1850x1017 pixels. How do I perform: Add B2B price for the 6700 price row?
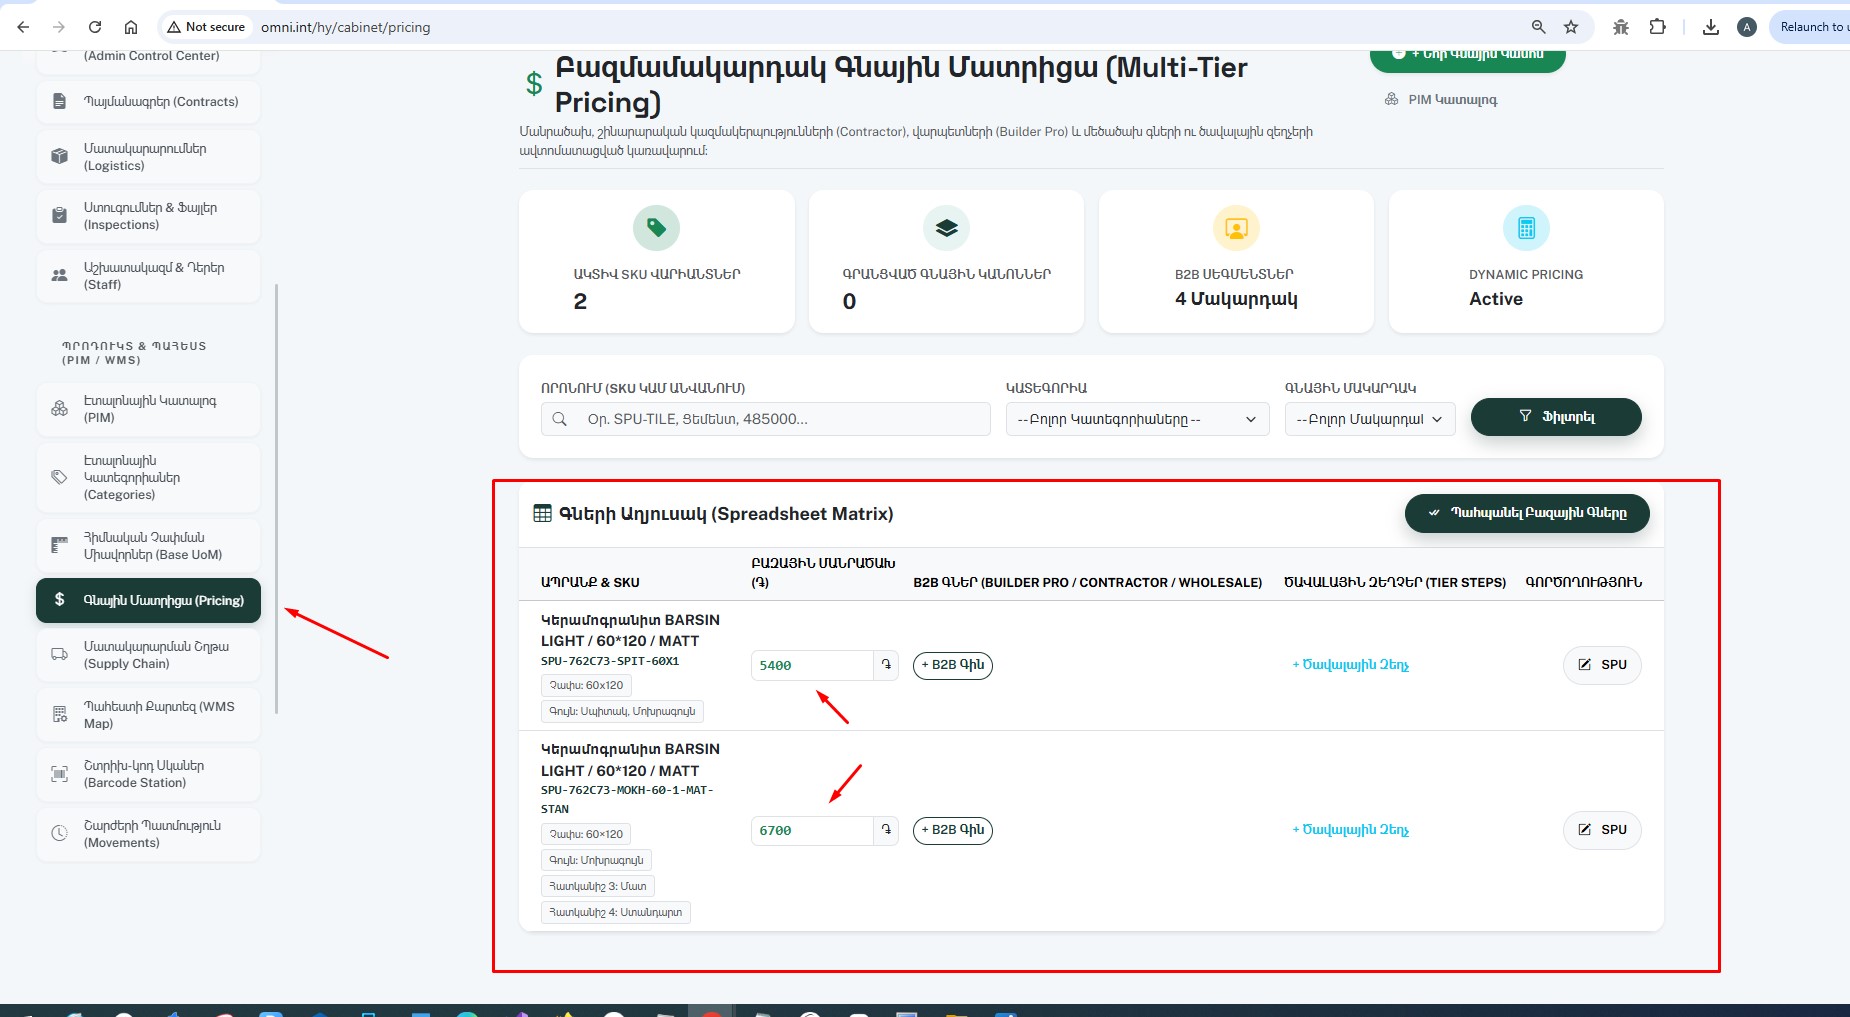(x=953, y=830)
